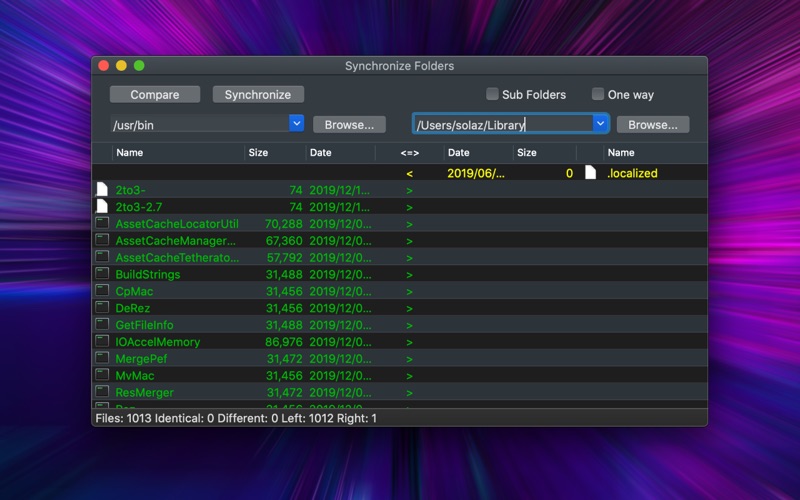Screen dimensions: 800x500
Task: Click the 2to3-2.7 file document icon
Action: click(x=102, y=207)
